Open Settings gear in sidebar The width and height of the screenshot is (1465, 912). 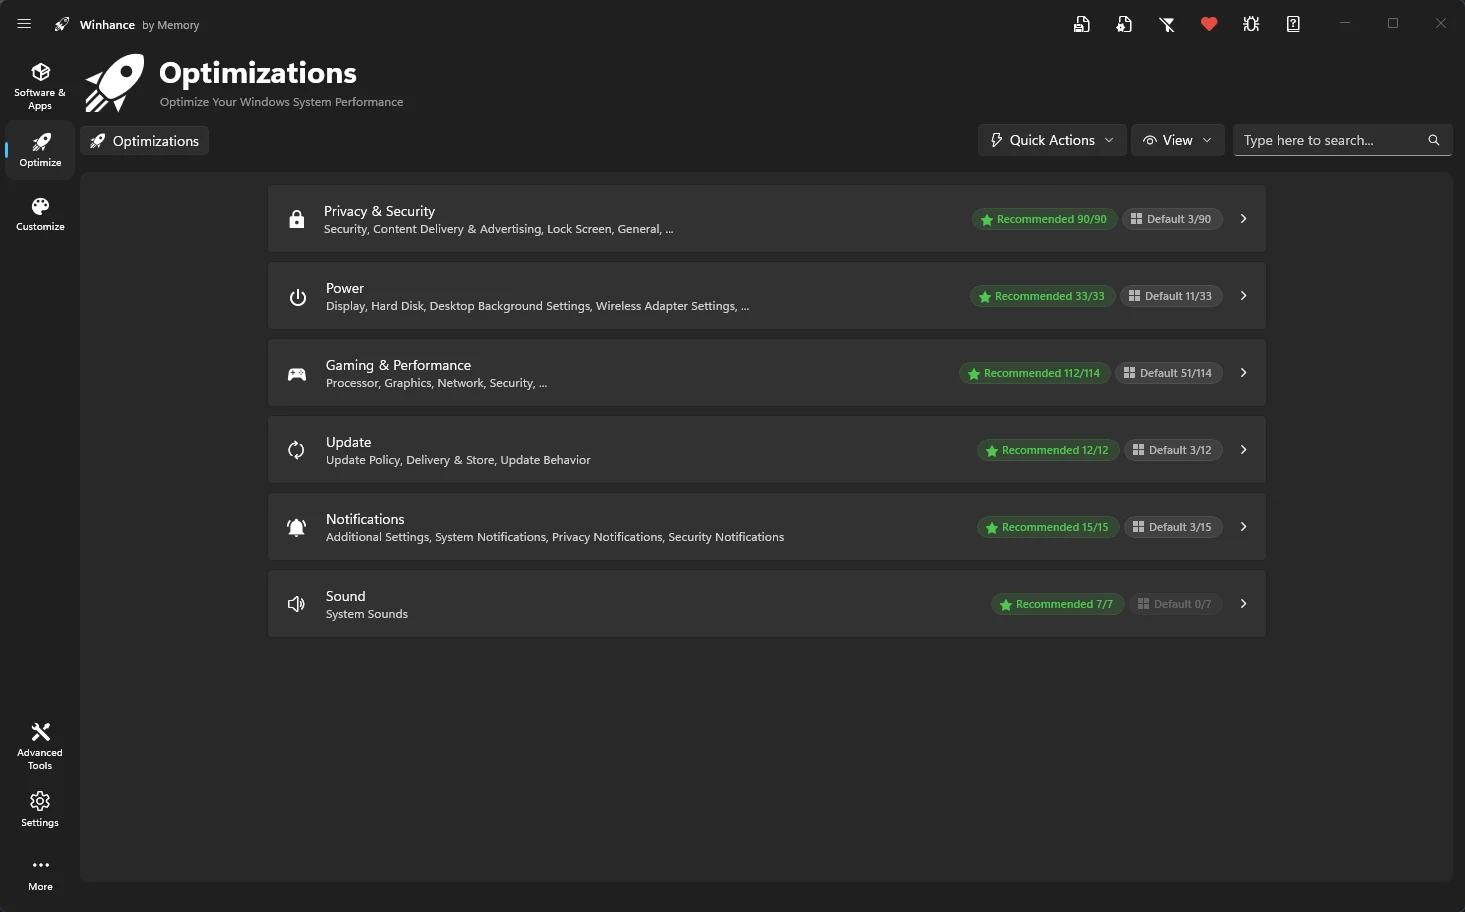pyautogui.click(x=40, y=810)
